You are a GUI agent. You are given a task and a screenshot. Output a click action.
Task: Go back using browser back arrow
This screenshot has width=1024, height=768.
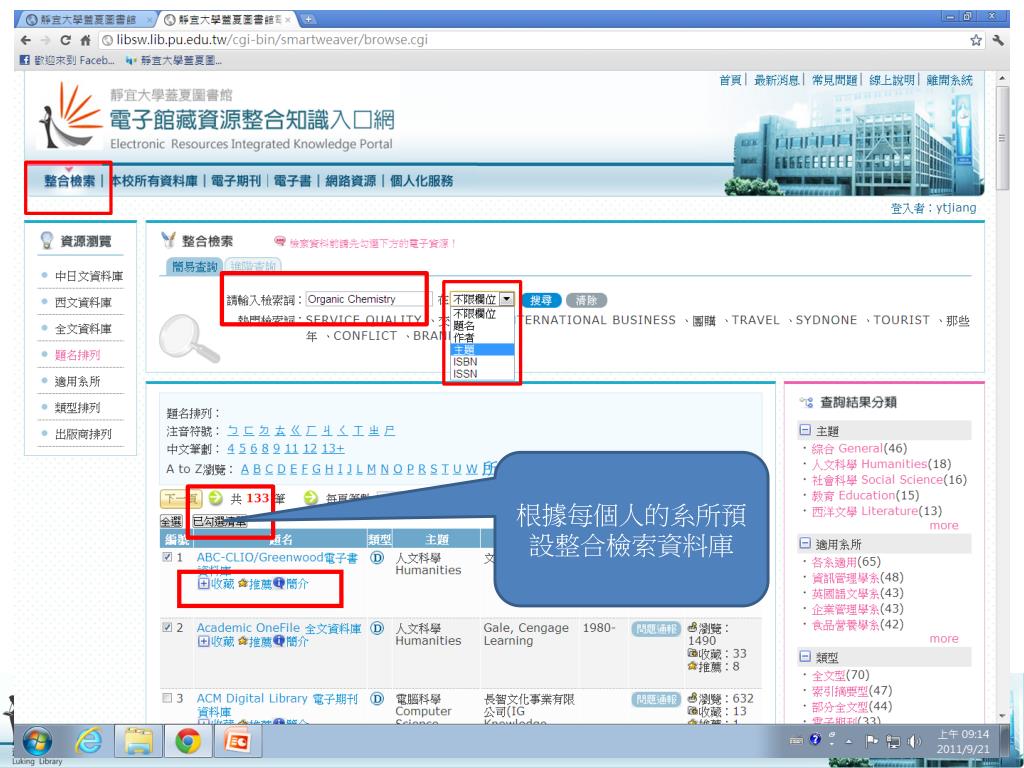[x=25, y=40]
